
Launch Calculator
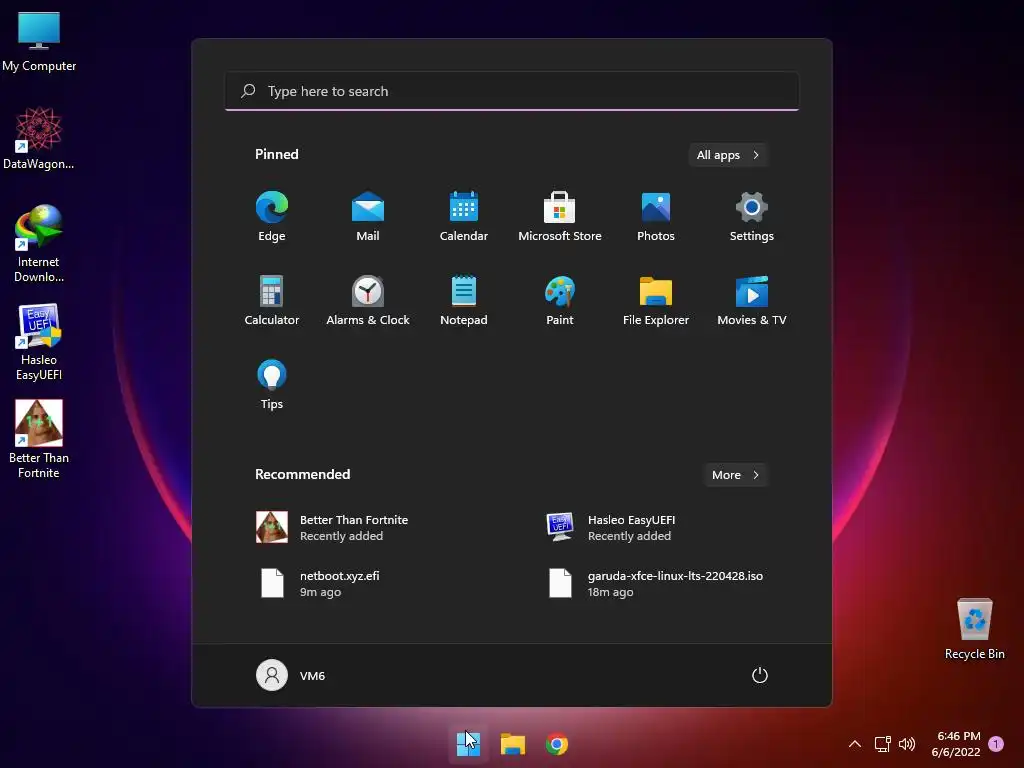click(x=272, y=300)
